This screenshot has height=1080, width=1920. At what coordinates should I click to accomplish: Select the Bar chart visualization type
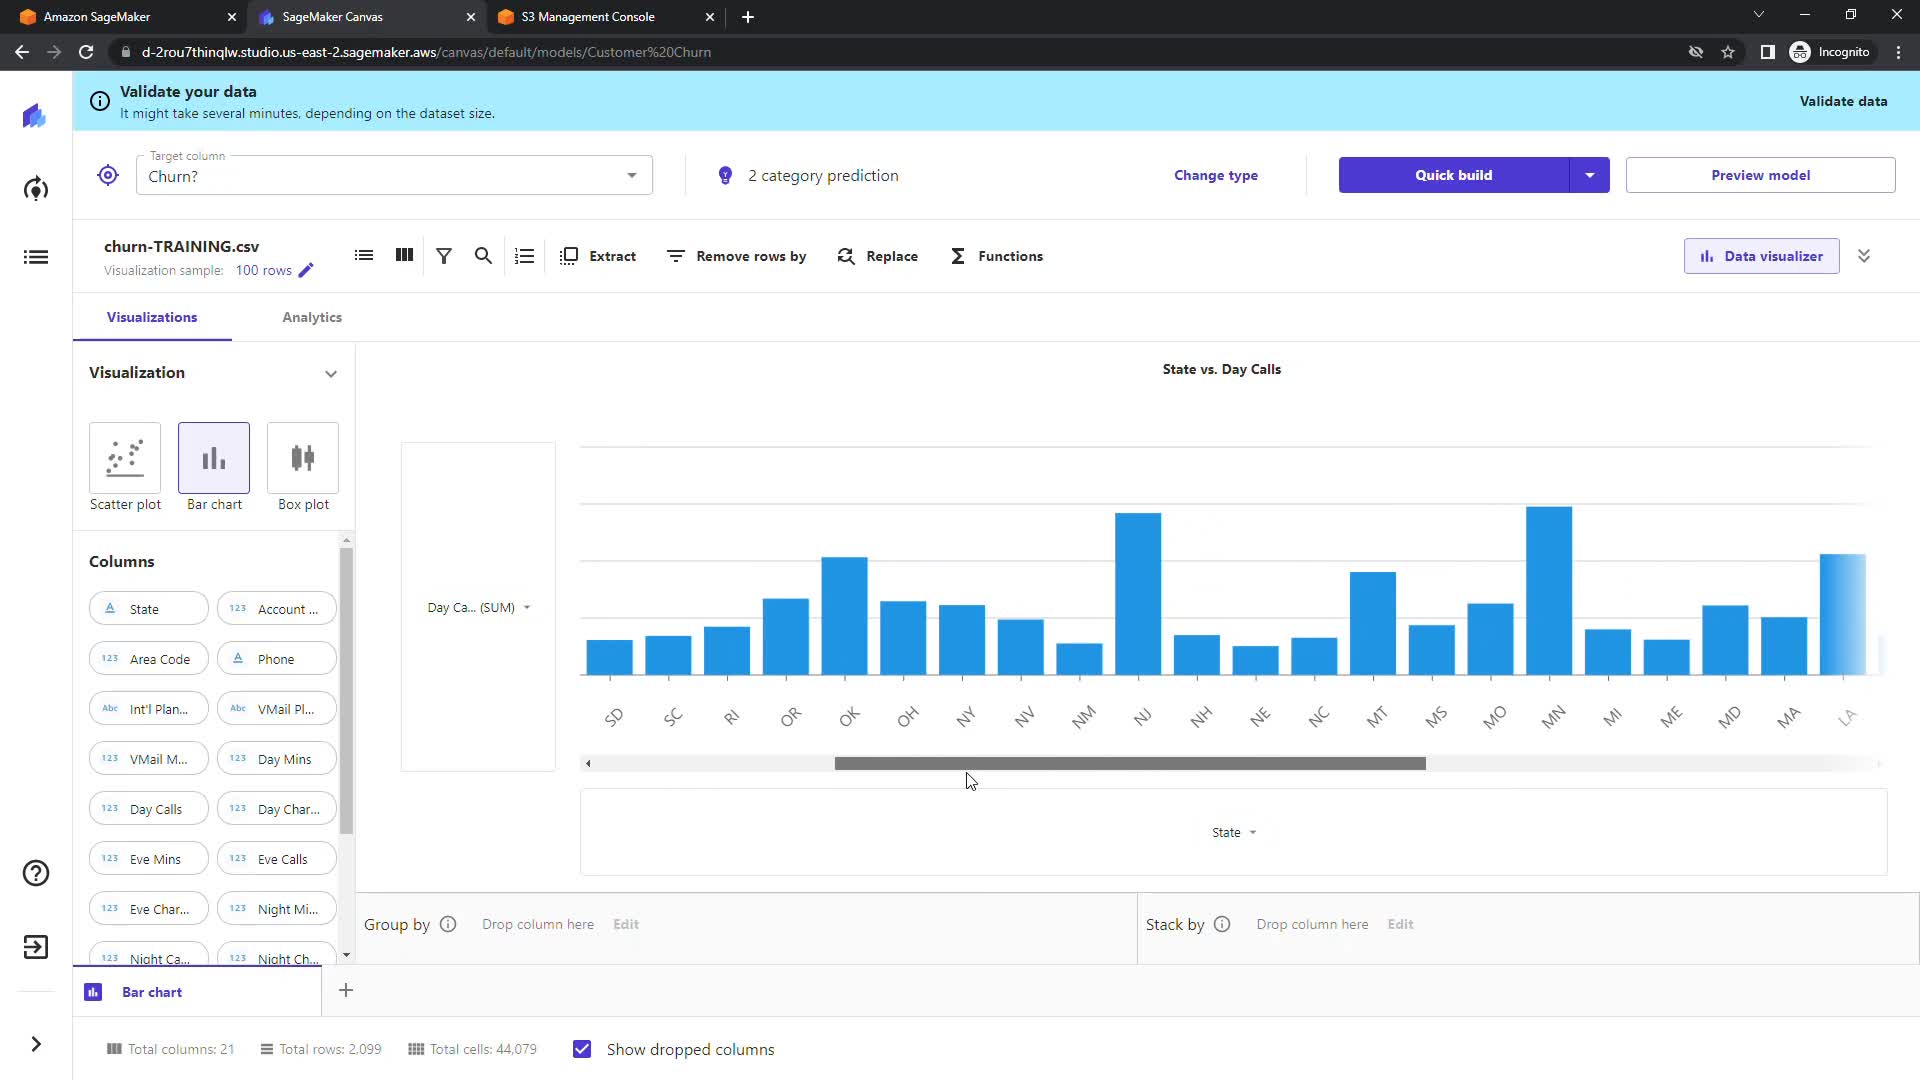click(x=214, y=458)
